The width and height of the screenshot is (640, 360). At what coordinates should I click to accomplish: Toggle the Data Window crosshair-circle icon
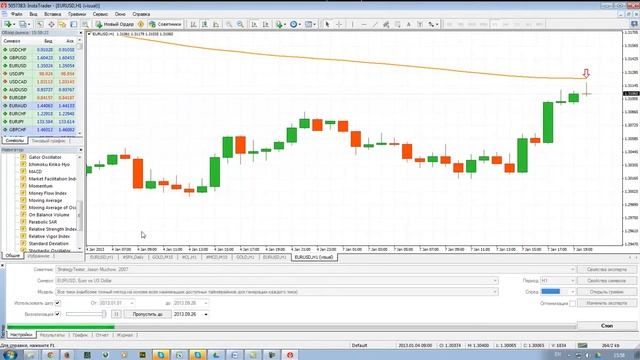click(51, 24)
